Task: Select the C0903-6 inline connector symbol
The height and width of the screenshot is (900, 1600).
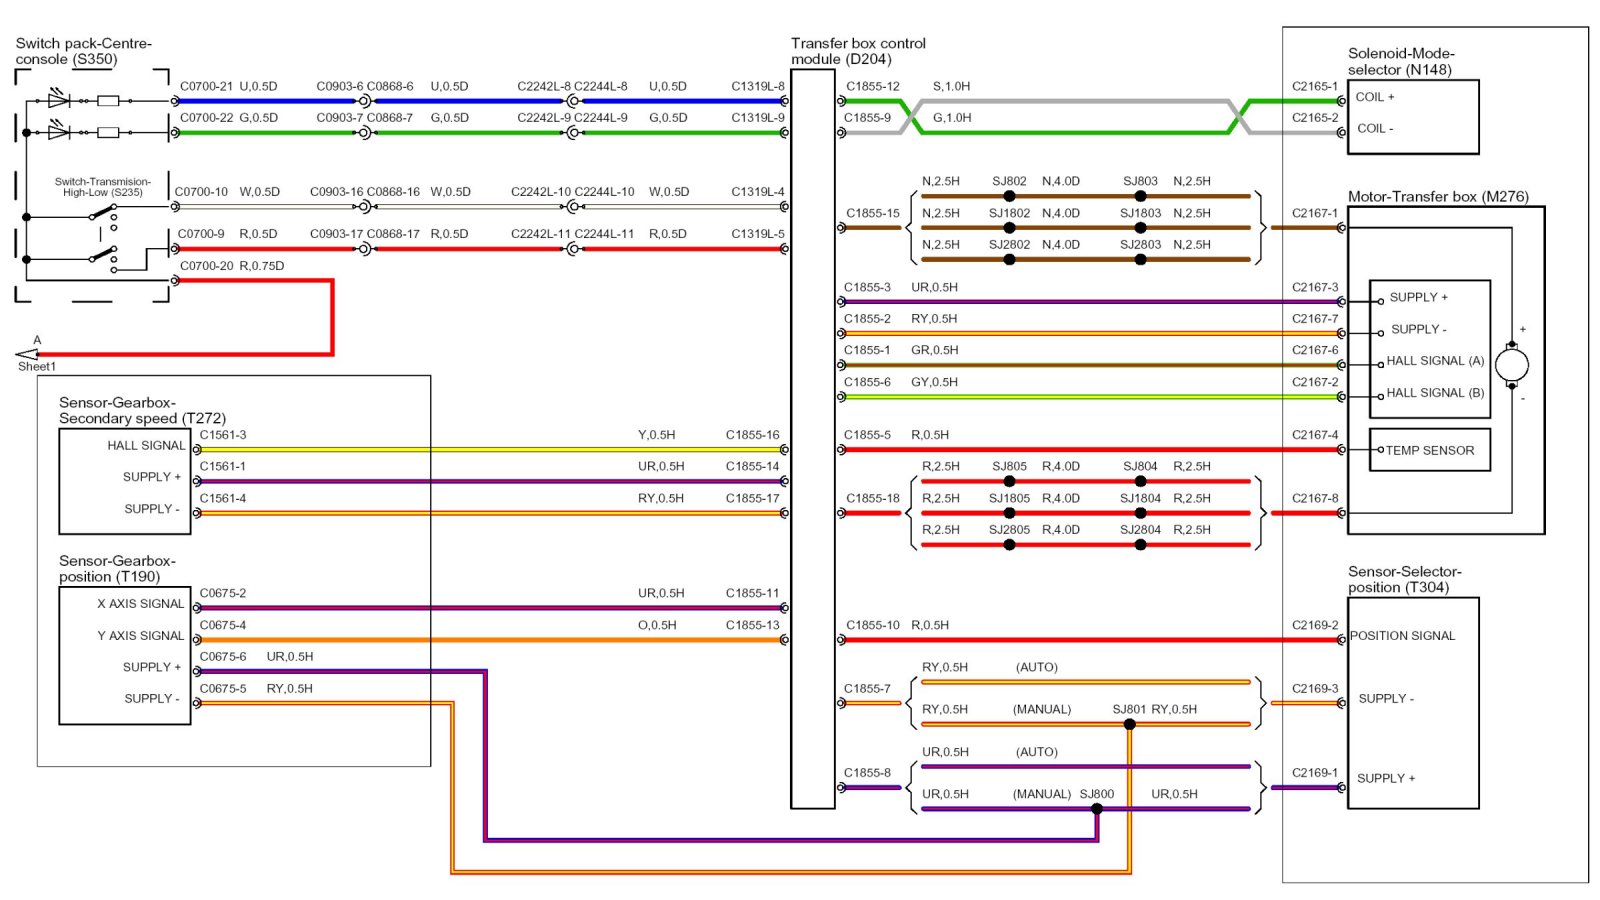Action: [364, 101]
